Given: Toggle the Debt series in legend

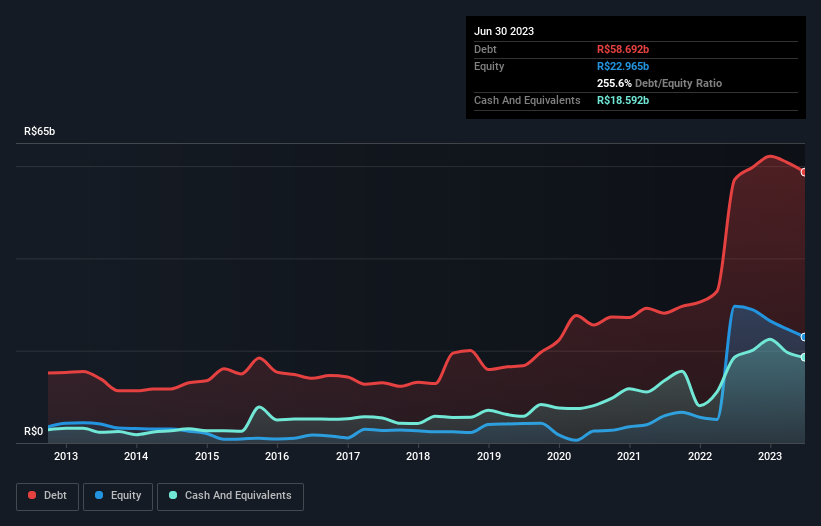Looking at the screenshot, I should pos(45,495).
